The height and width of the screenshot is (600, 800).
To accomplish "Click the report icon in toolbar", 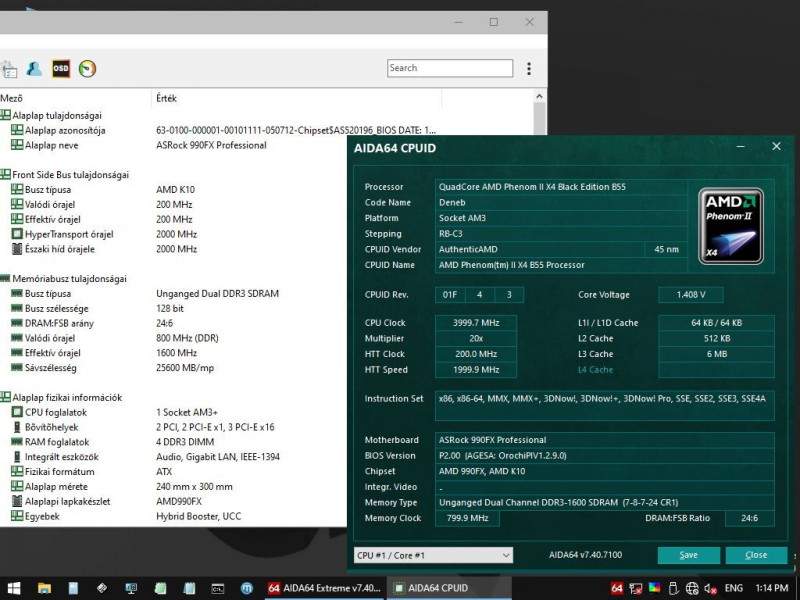I will click(9, 70).
